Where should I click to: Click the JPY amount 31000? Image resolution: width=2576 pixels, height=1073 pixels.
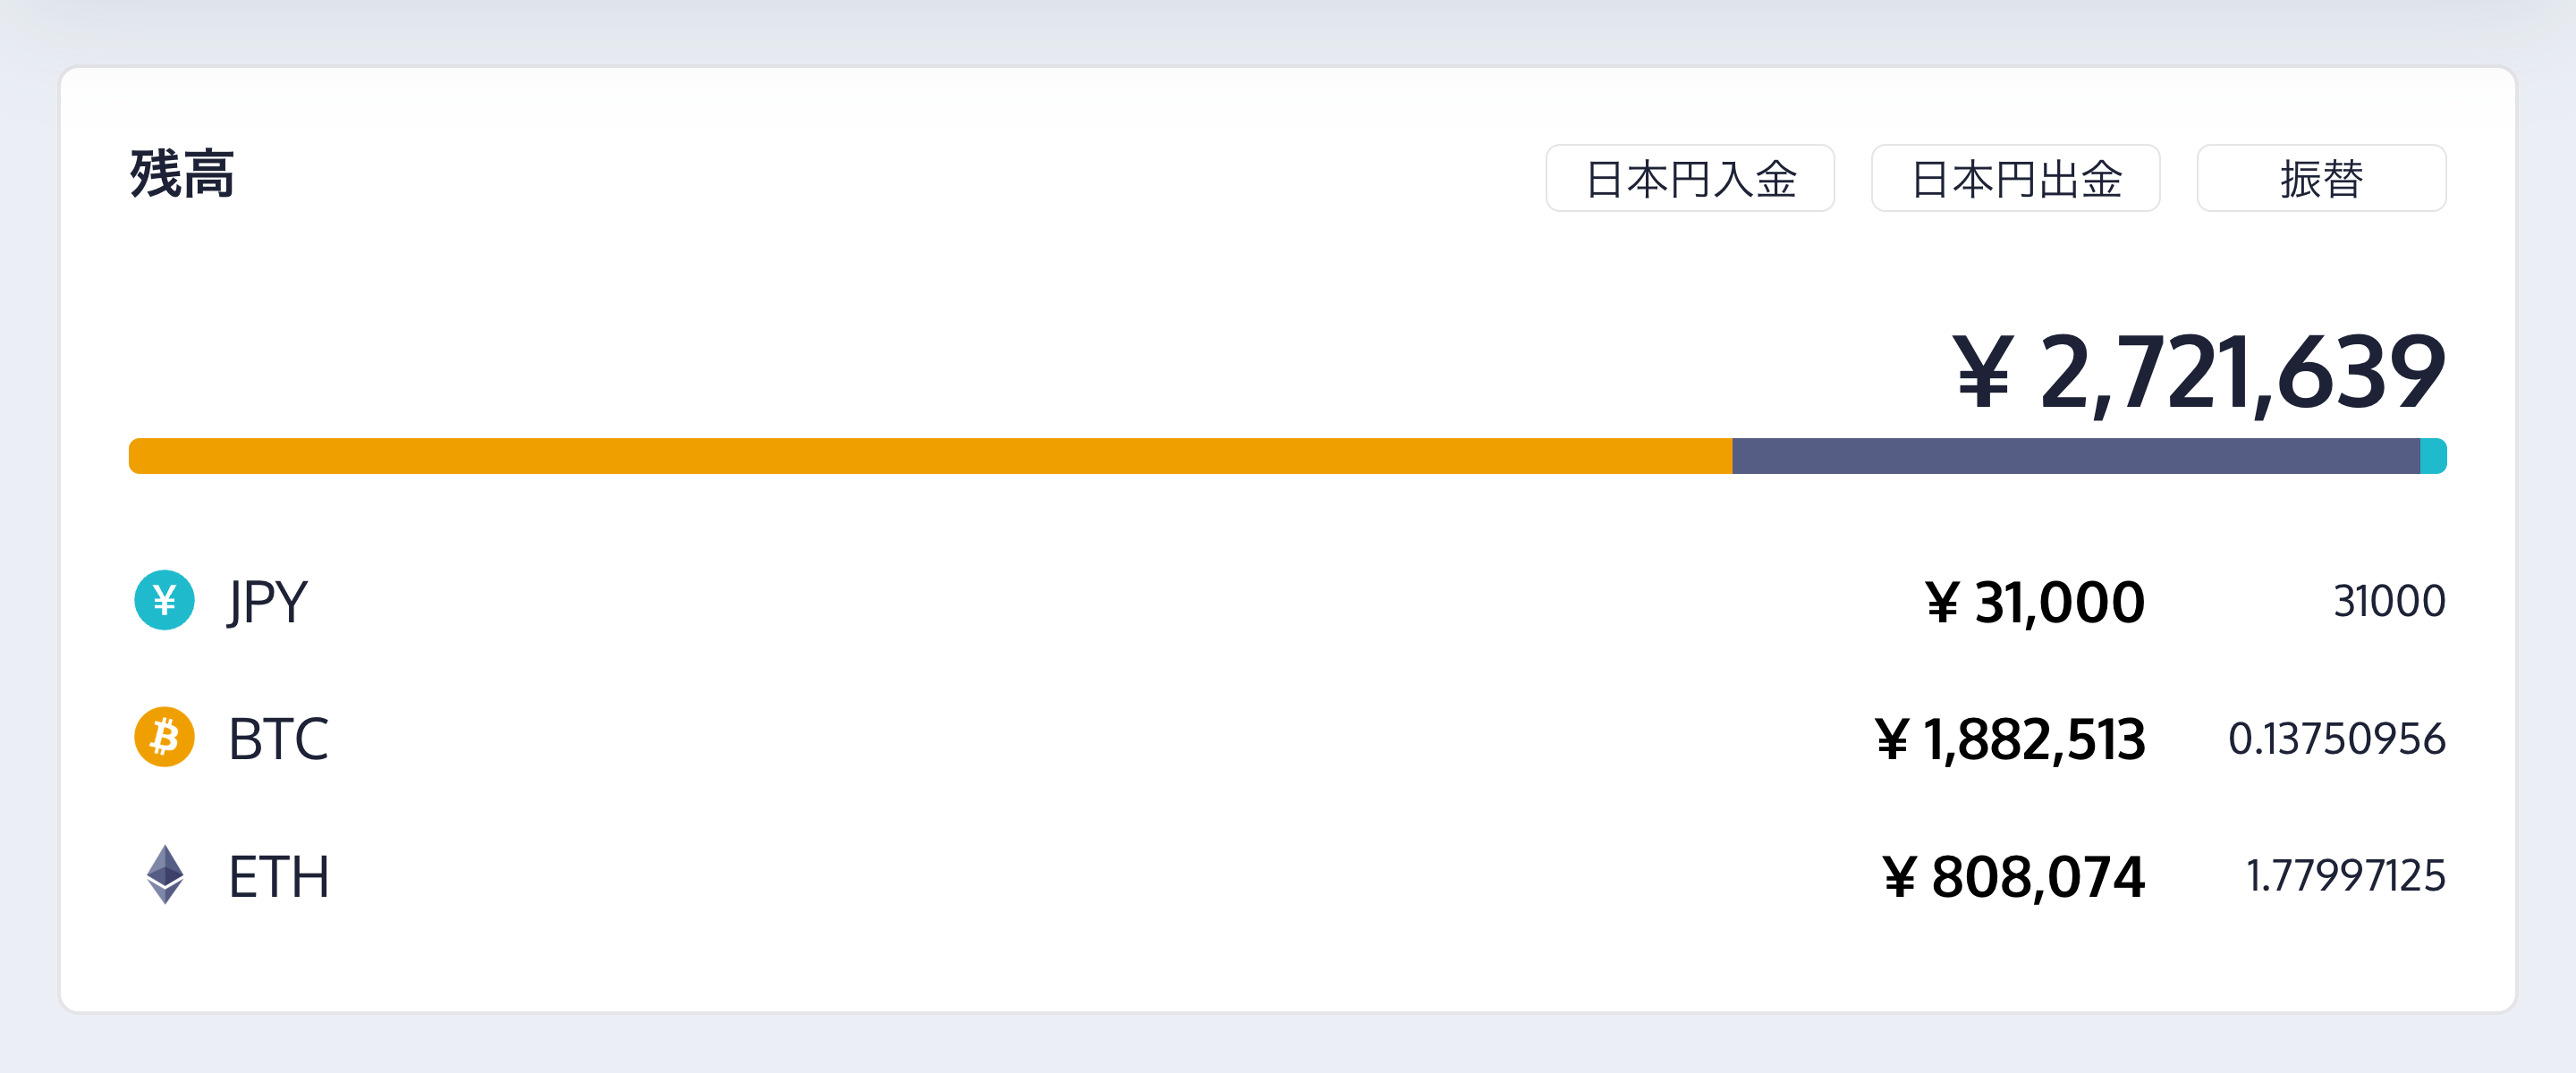point(2389,601)
